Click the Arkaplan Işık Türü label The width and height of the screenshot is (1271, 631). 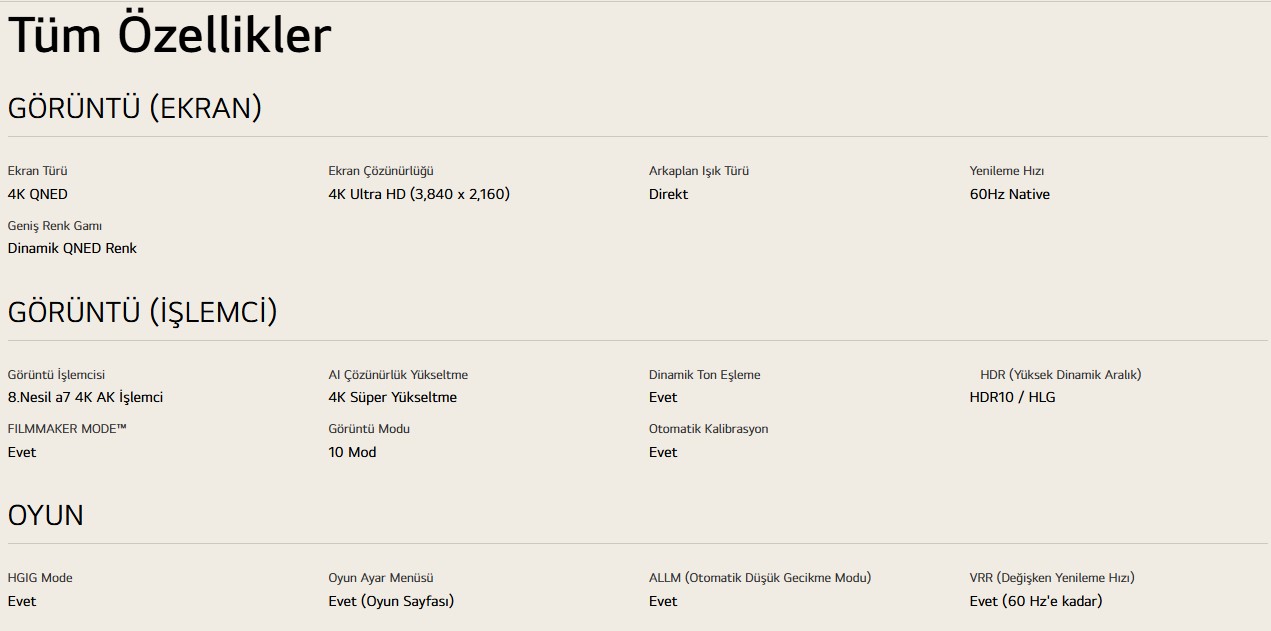(699, 171)
